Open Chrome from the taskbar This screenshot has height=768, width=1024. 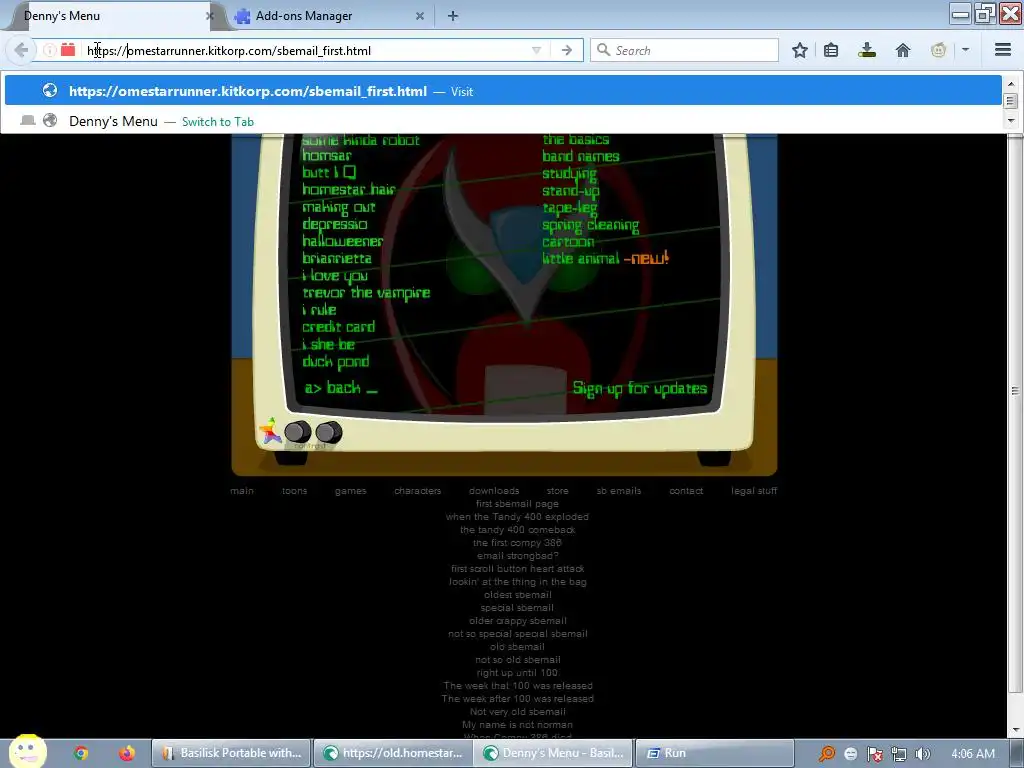click(x=81, y=753)
